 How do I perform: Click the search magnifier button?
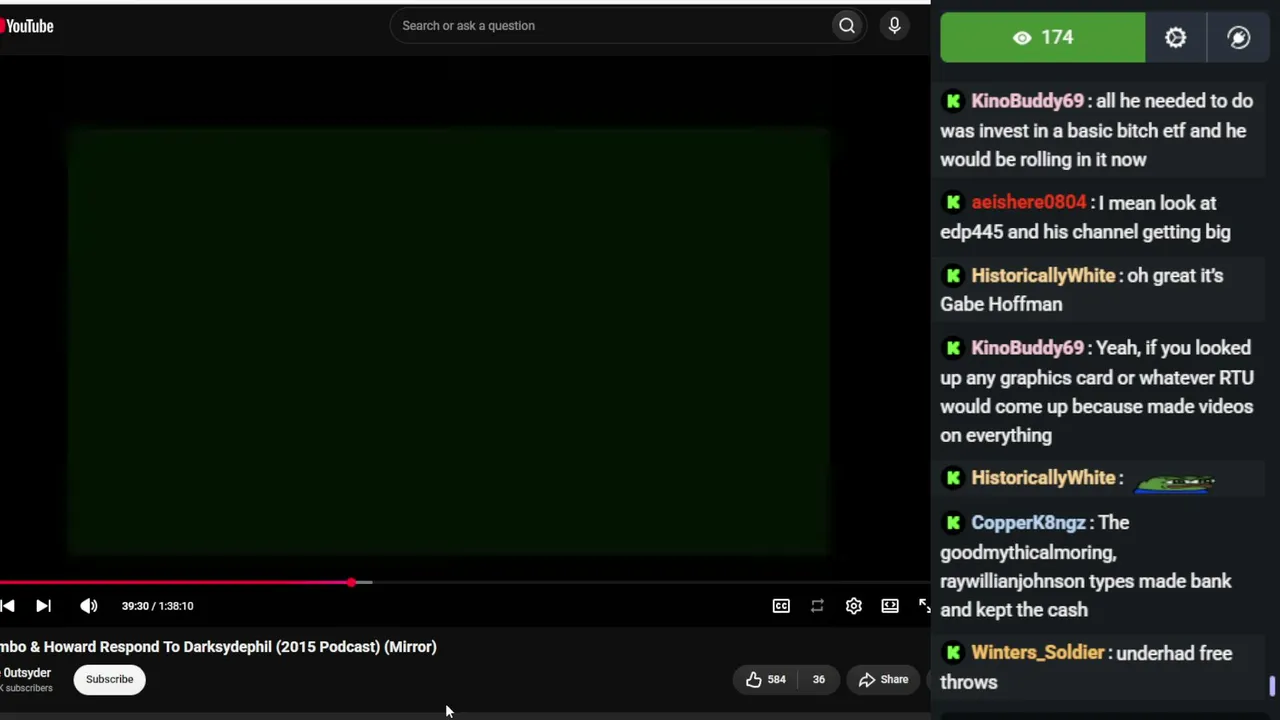pos(847,26)
